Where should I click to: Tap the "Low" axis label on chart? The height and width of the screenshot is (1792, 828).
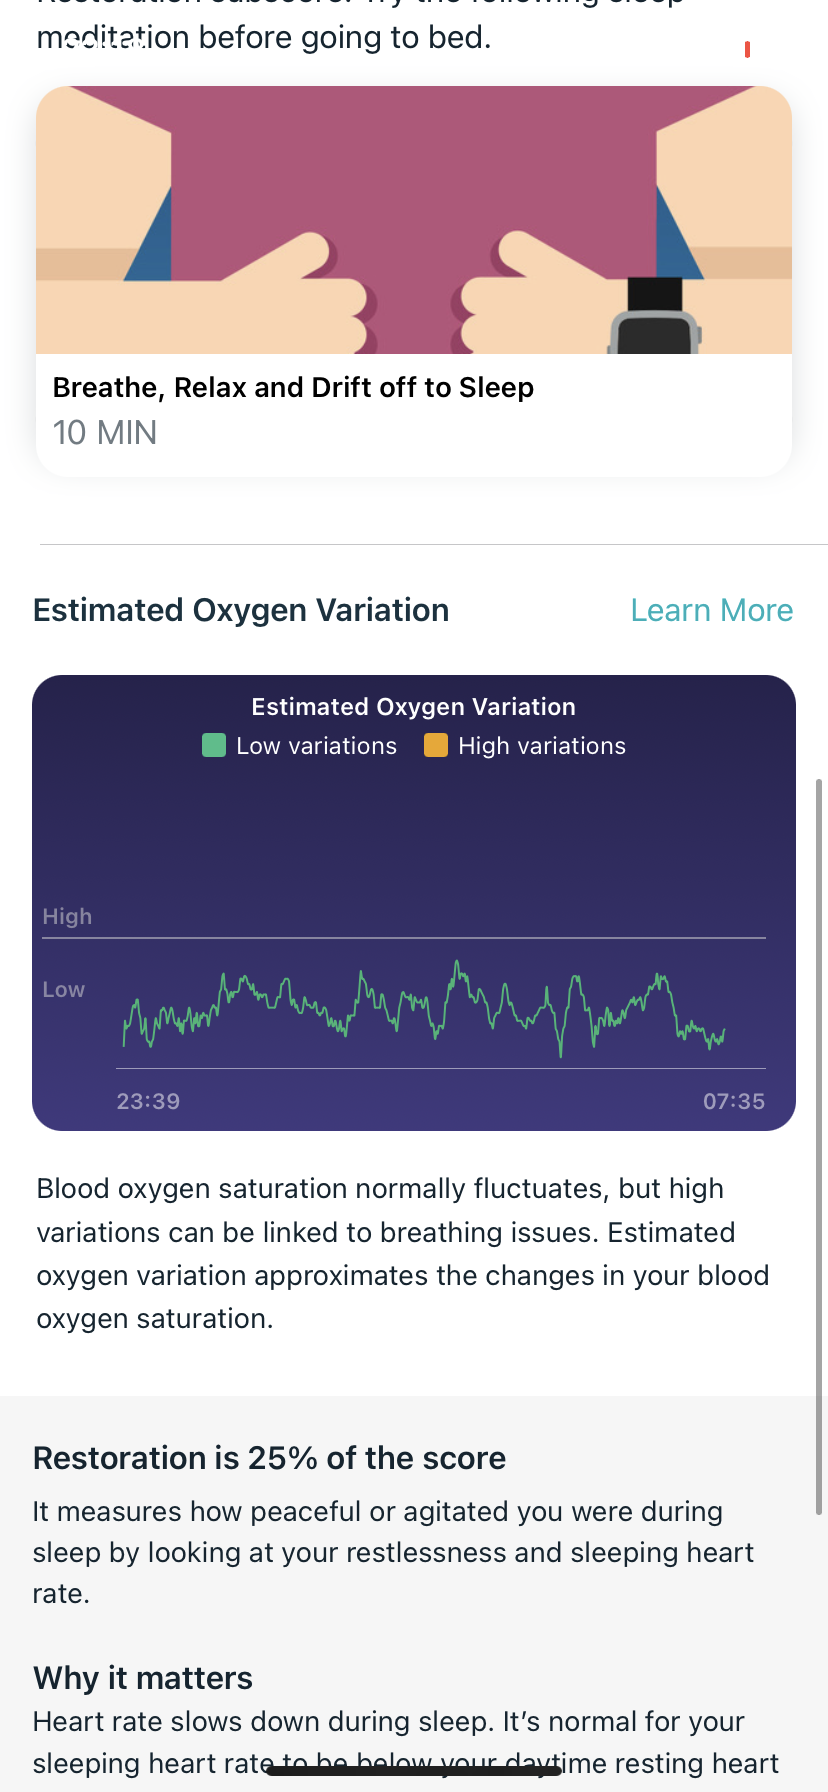pyautogui.click(x=63, y=990)
